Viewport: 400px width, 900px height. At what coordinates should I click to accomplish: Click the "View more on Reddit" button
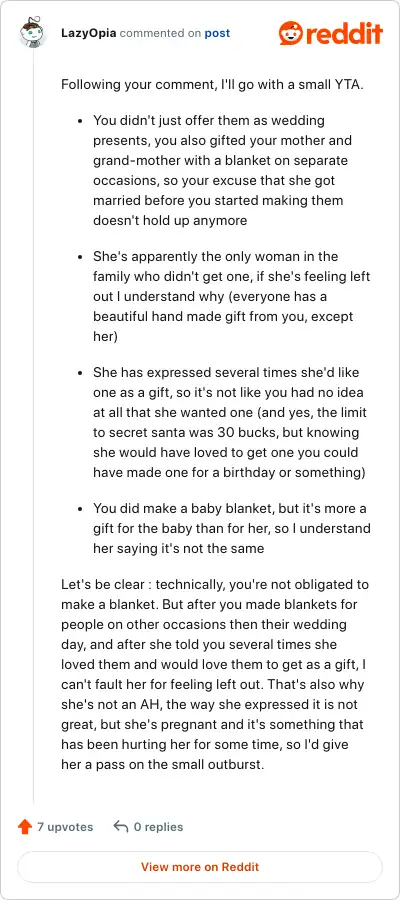(200, 867)
